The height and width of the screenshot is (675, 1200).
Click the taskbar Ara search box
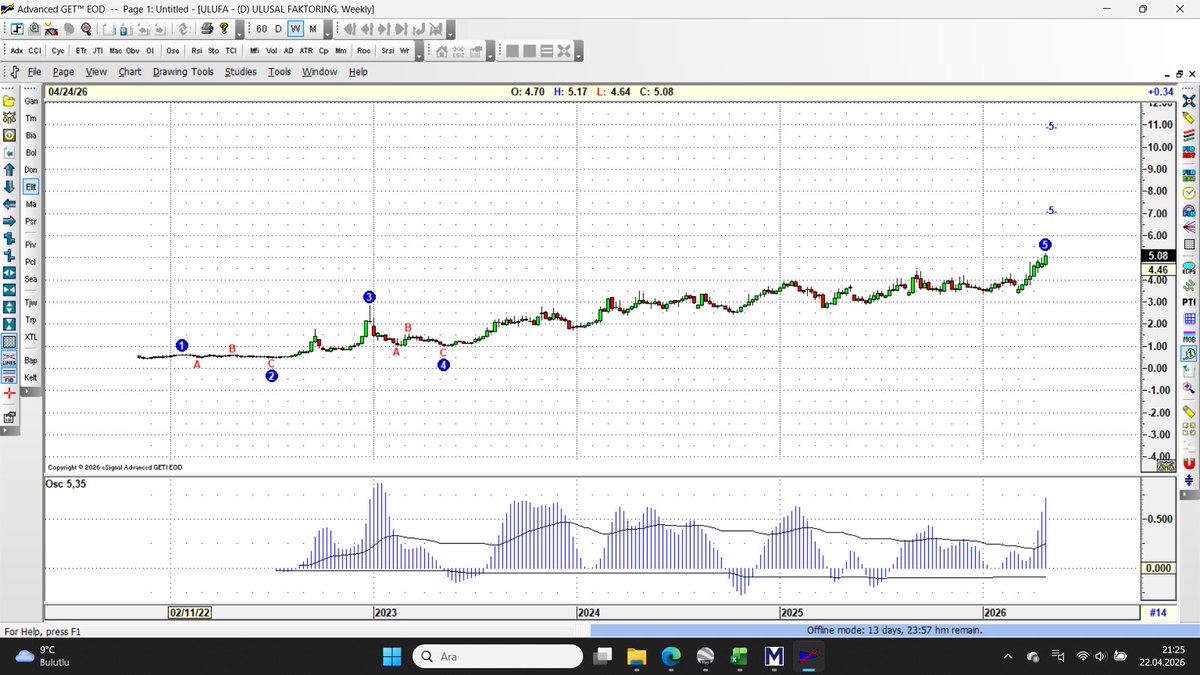point(498,656)
